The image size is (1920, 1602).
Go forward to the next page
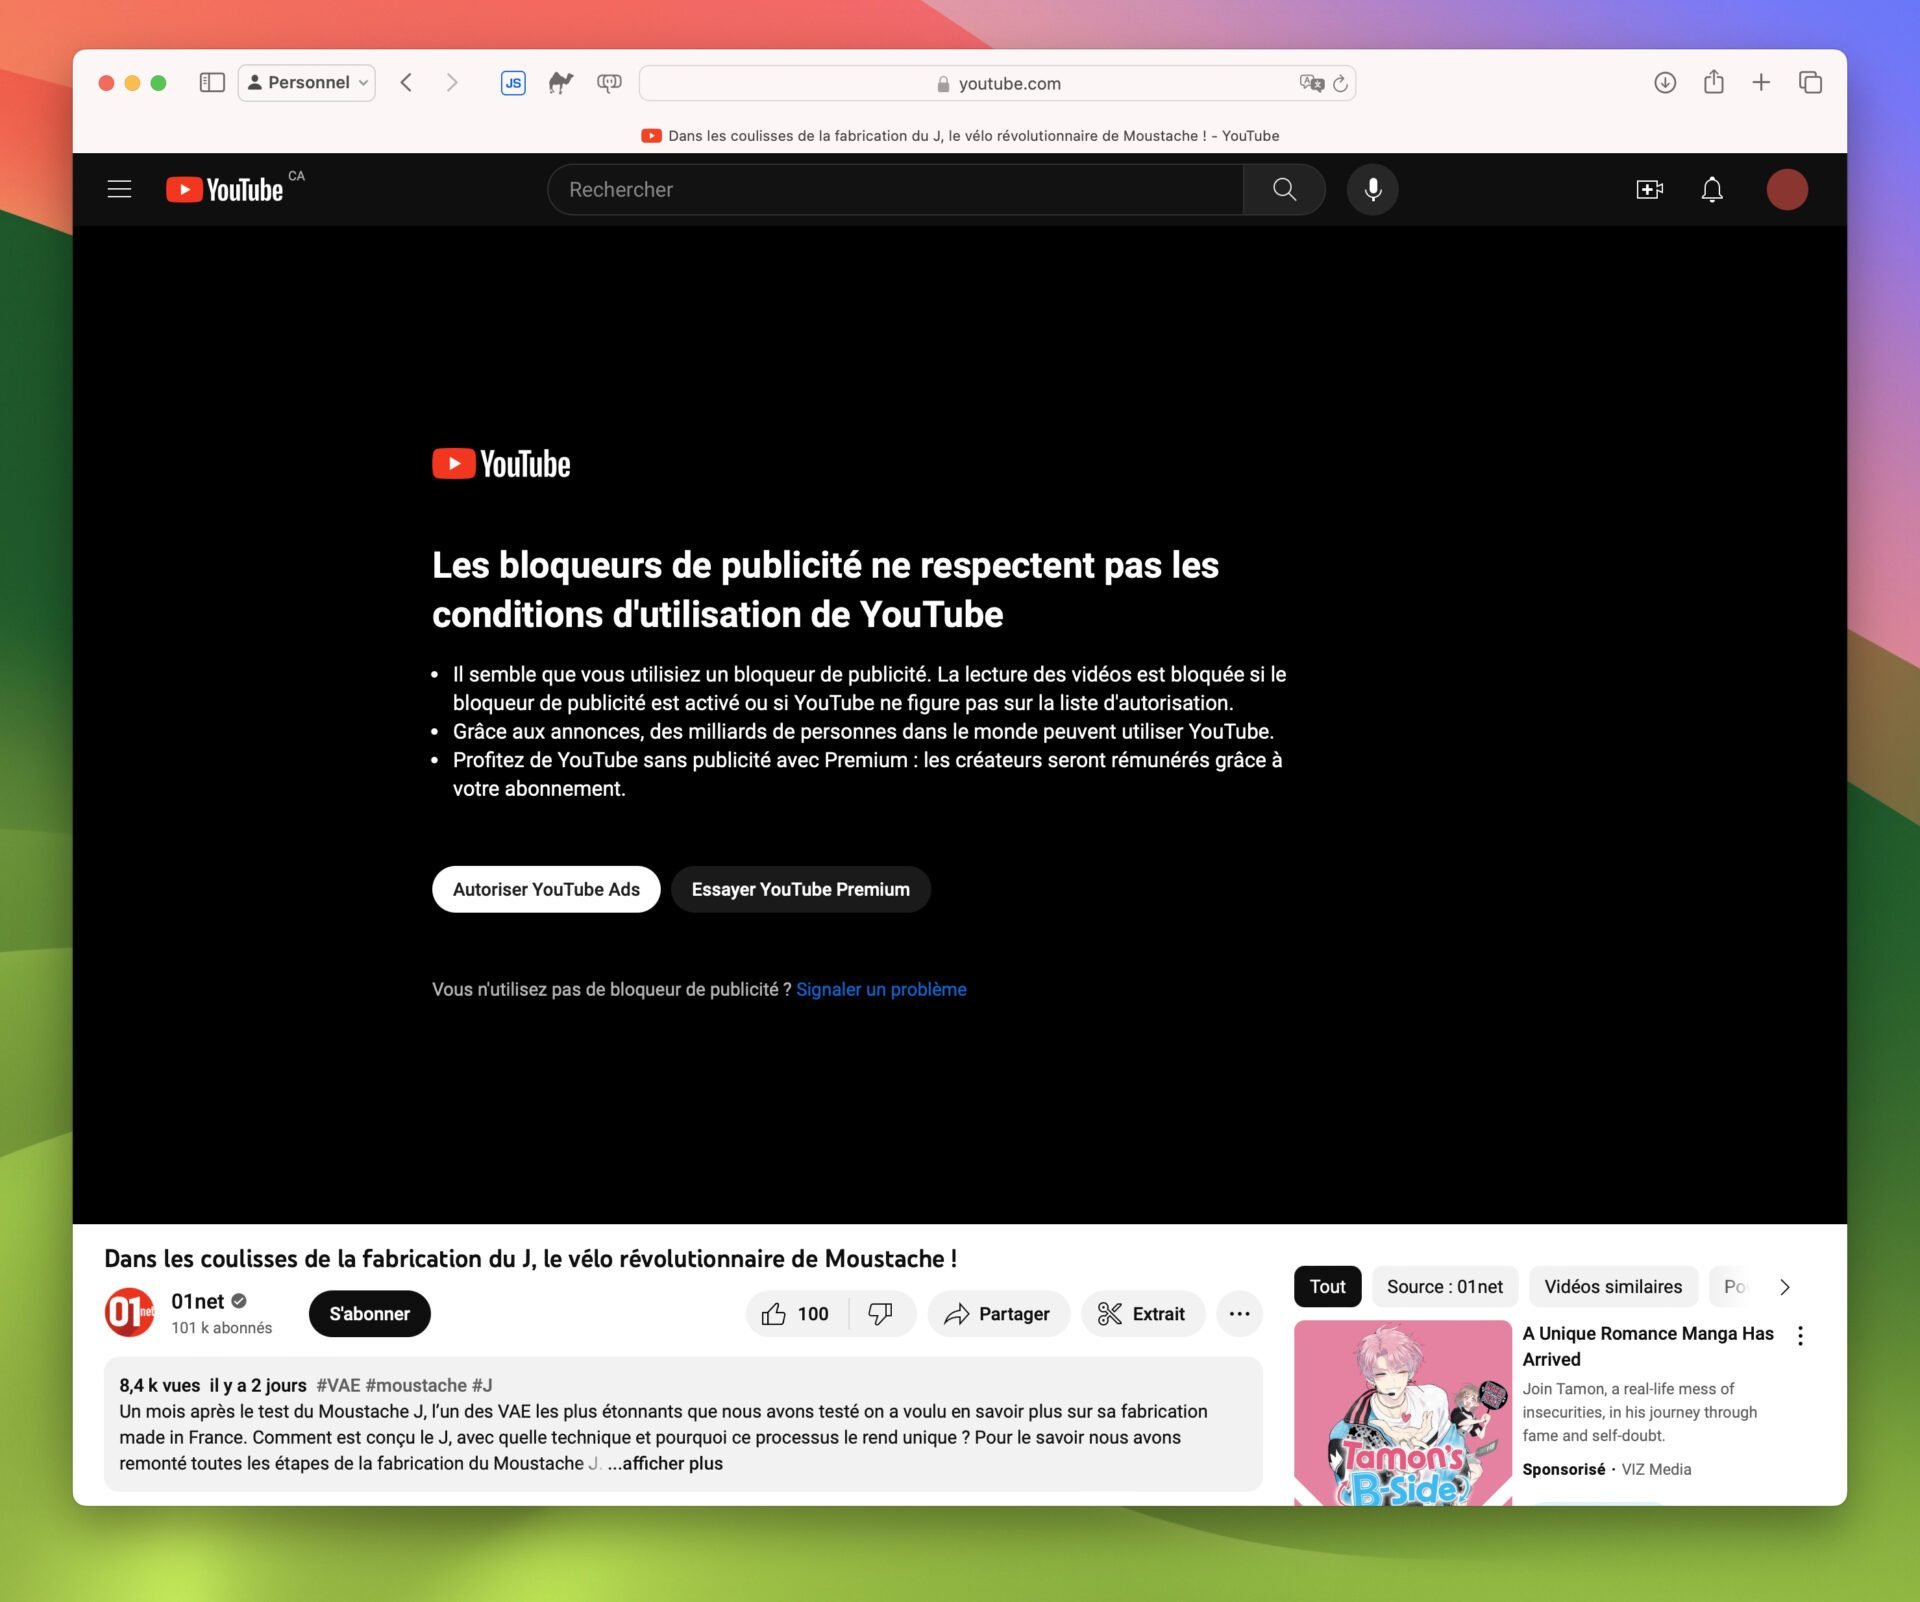point(452,83)
